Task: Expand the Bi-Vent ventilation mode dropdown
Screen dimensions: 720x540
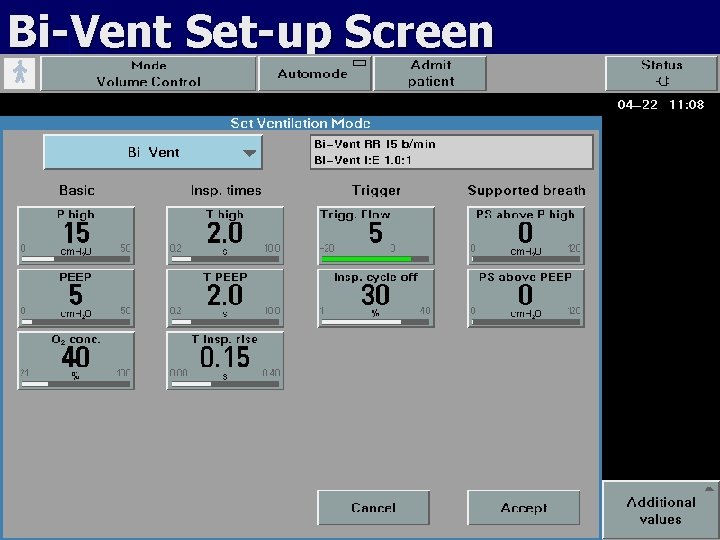Action: [153, 152]
